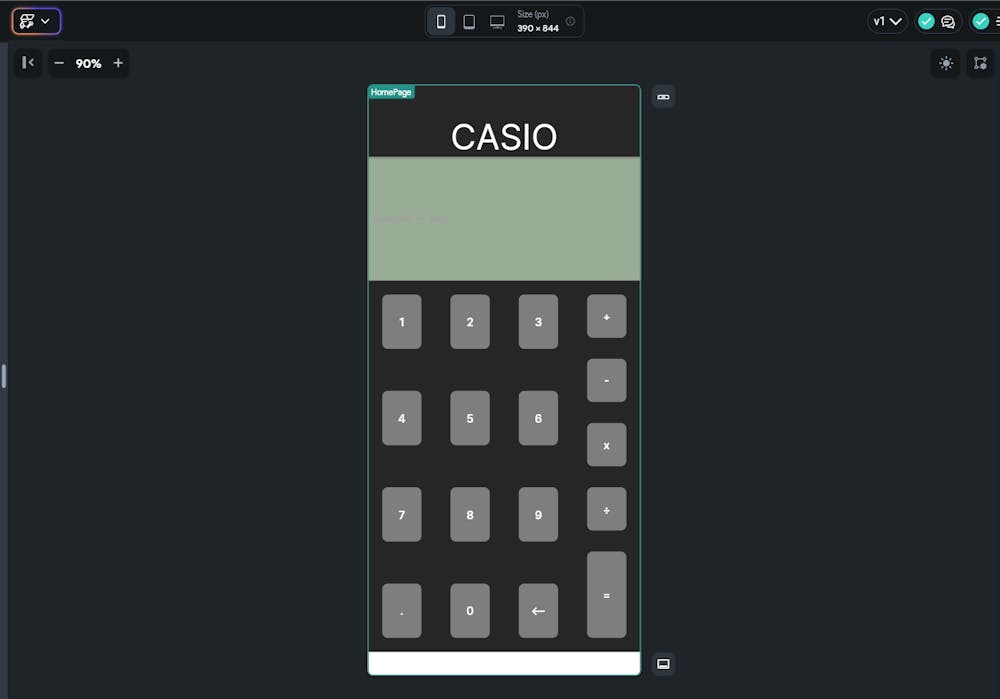1000x699 pixels.
Task: Click calculator button 2
Action: (x=470, y=321)
